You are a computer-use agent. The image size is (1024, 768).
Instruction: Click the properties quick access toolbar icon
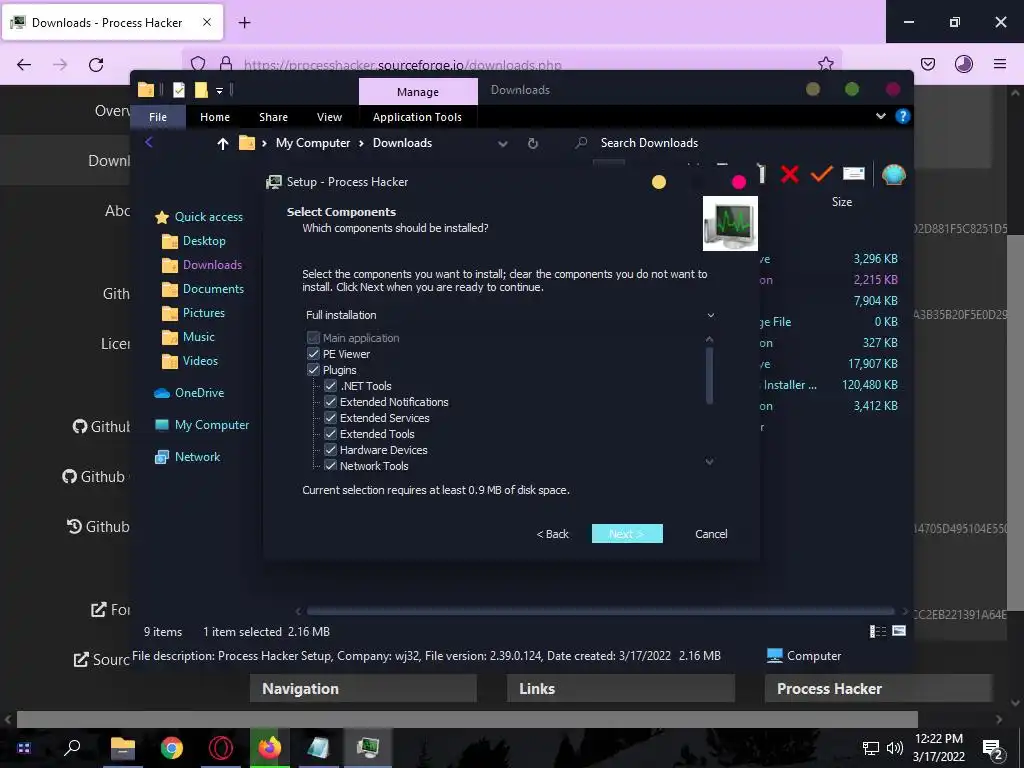click(x=178, y=89)
